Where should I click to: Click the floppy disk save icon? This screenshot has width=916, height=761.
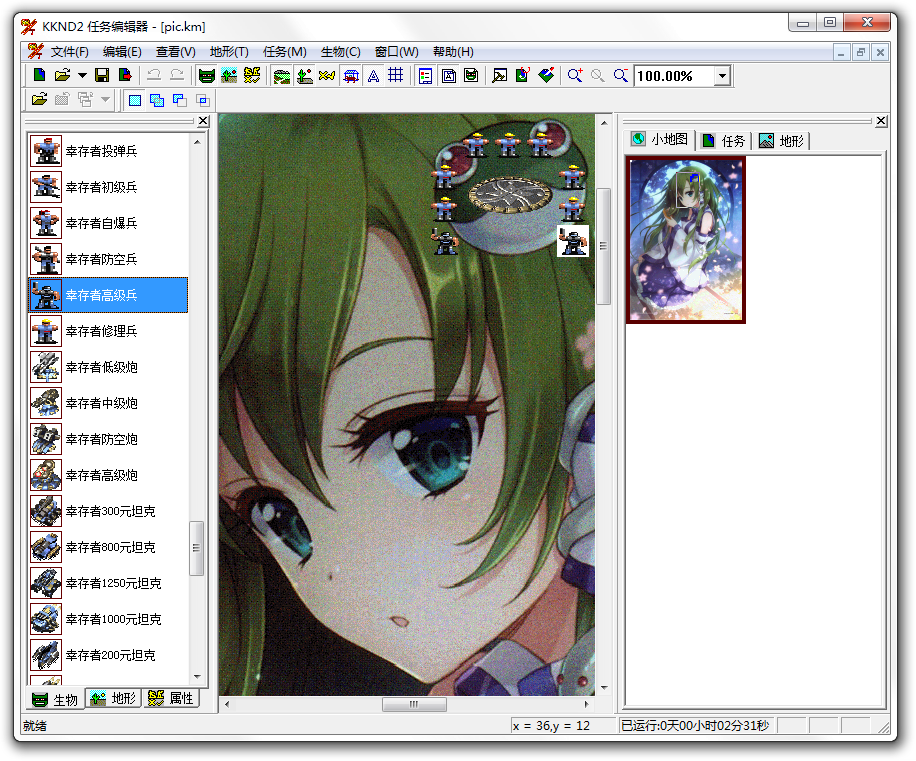click(x=101, y=75)
